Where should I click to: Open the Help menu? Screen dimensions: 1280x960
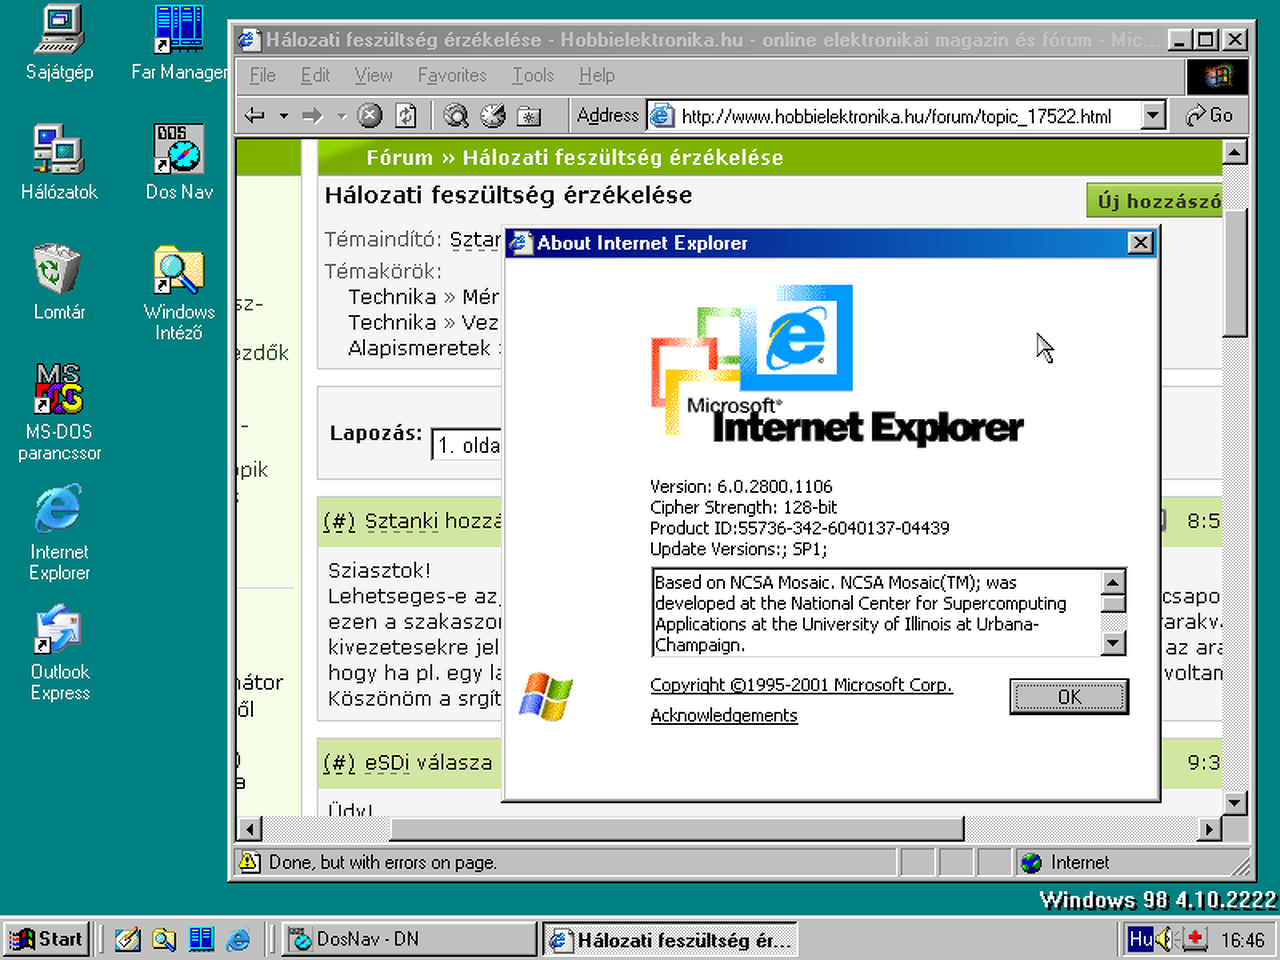point(597,75)
